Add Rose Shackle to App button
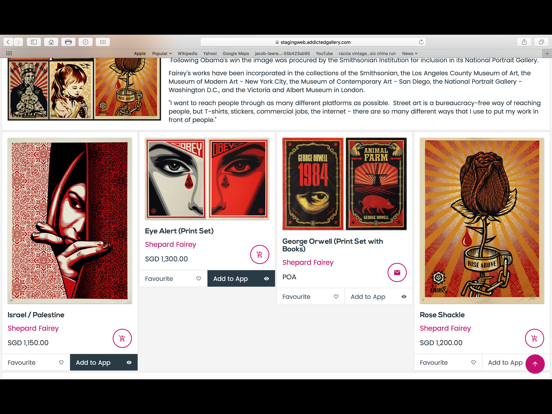Screen dimensions: 552x414 point(505,362)
